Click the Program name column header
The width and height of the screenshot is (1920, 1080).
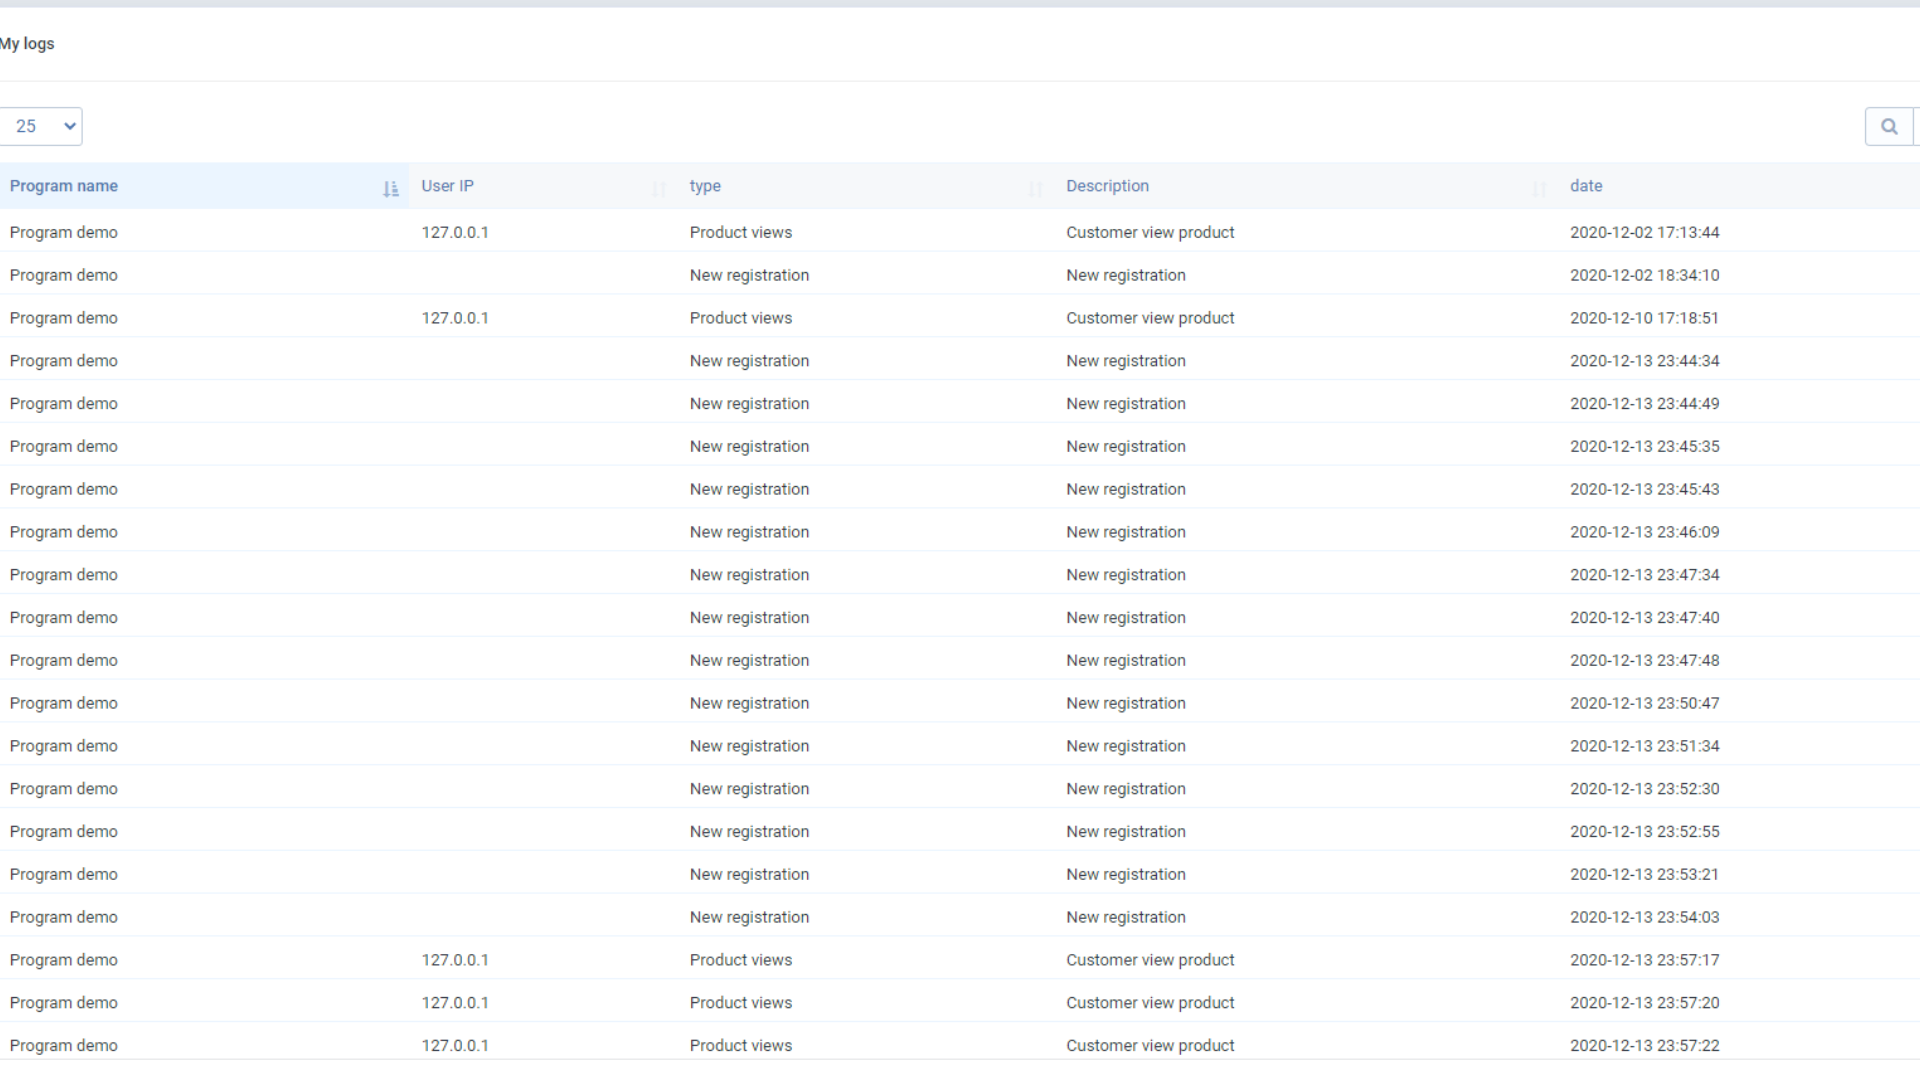coord(63,186)
